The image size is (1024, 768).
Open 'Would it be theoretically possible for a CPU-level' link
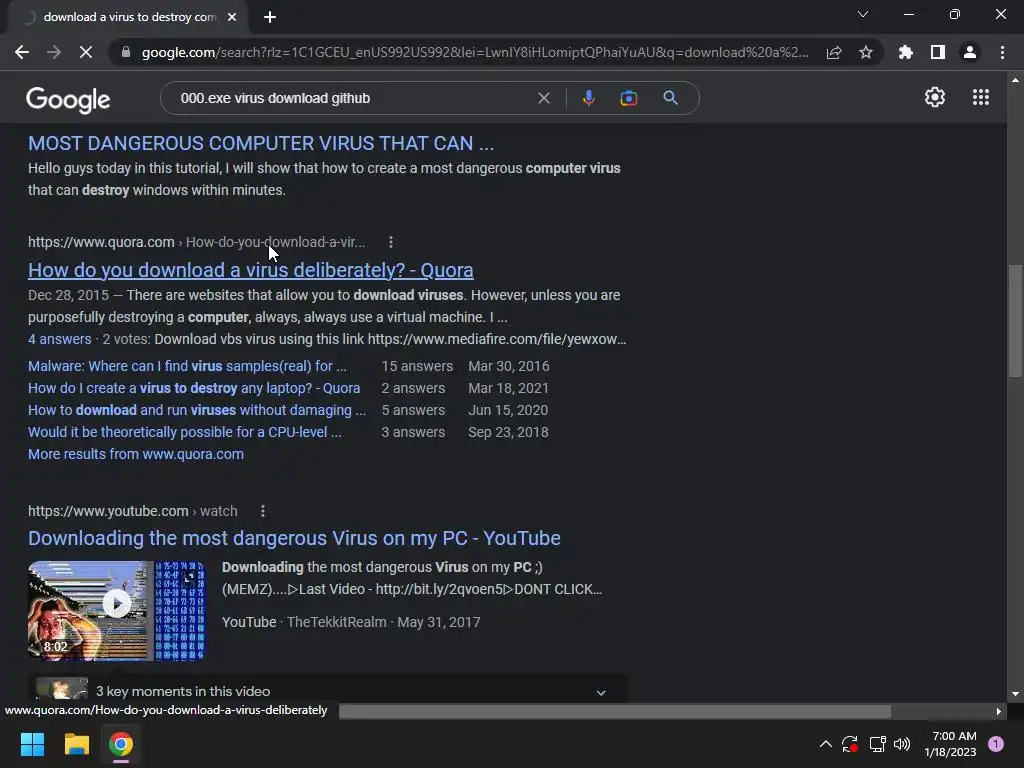coord(185,432)
